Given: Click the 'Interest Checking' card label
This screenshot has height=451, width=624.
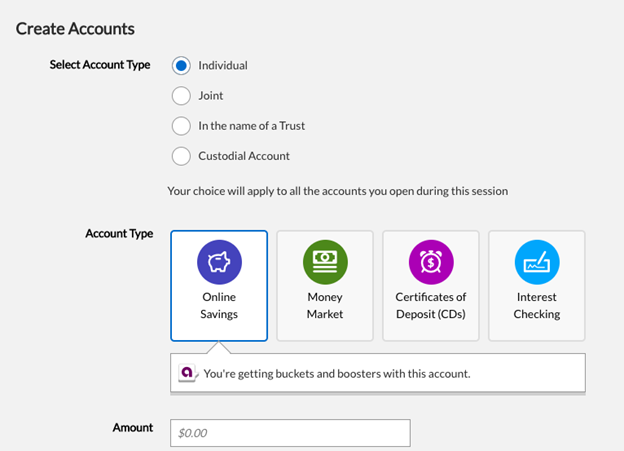Looking at the screenshot, I should click(x=537, y=305).
